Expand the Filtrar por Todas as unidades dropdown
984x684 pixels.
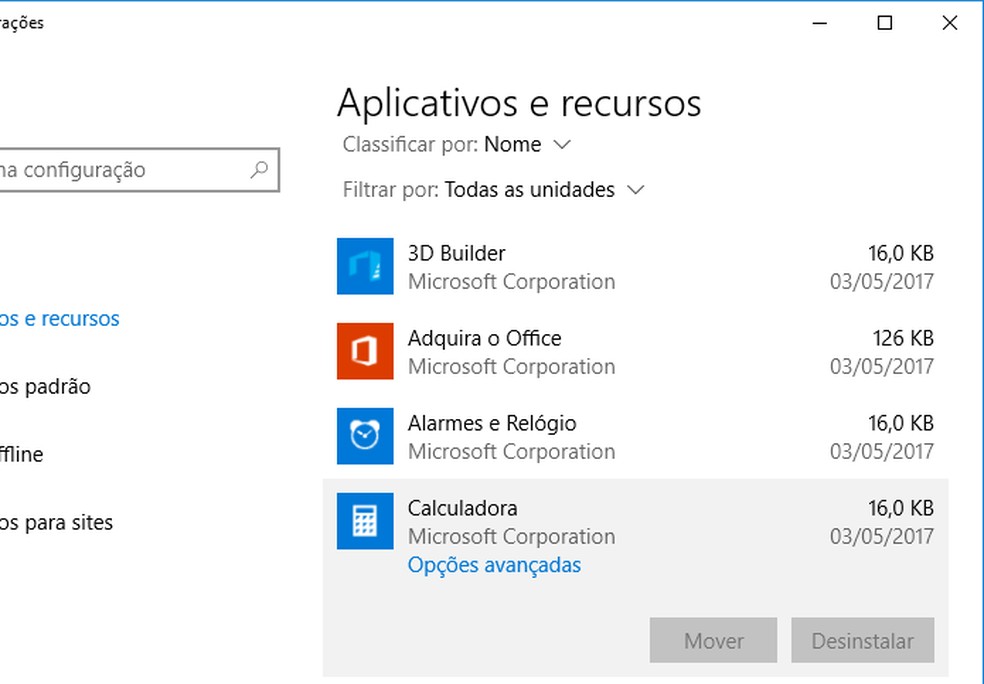click(544, 189)
